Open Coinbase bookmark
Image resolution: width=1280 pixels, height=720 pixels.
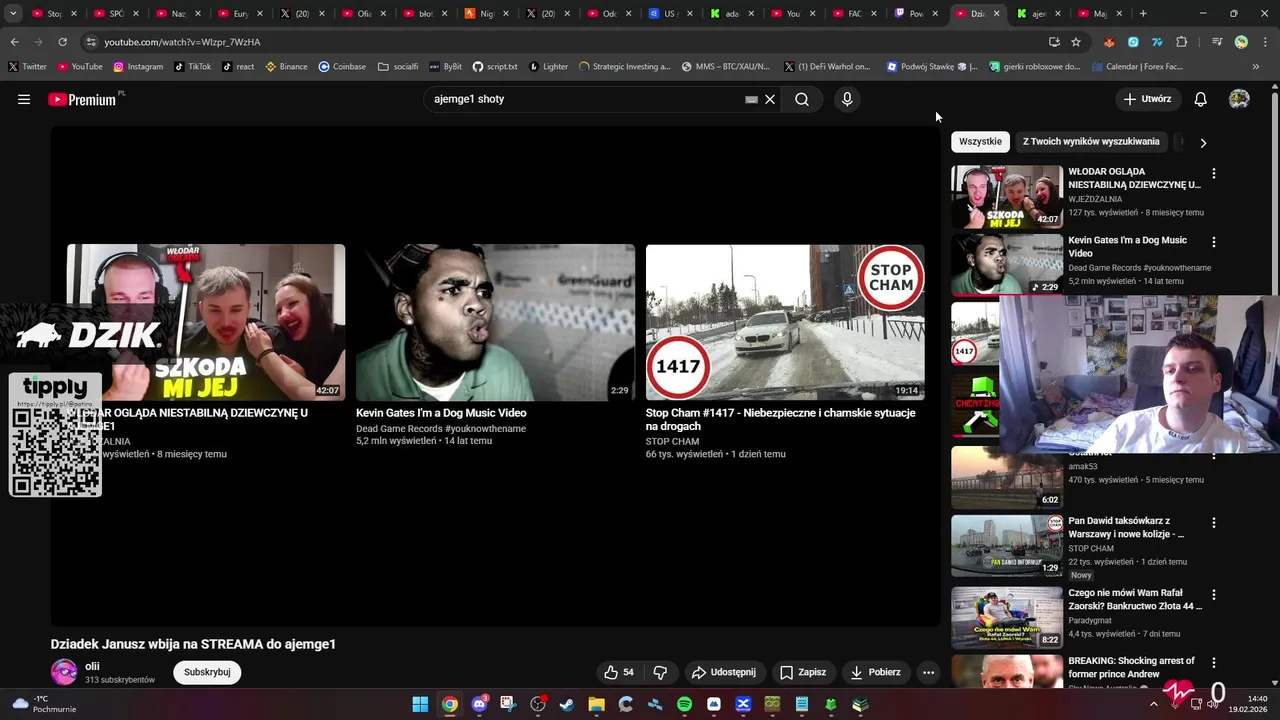pyautogui.click(x=342, y=67)
